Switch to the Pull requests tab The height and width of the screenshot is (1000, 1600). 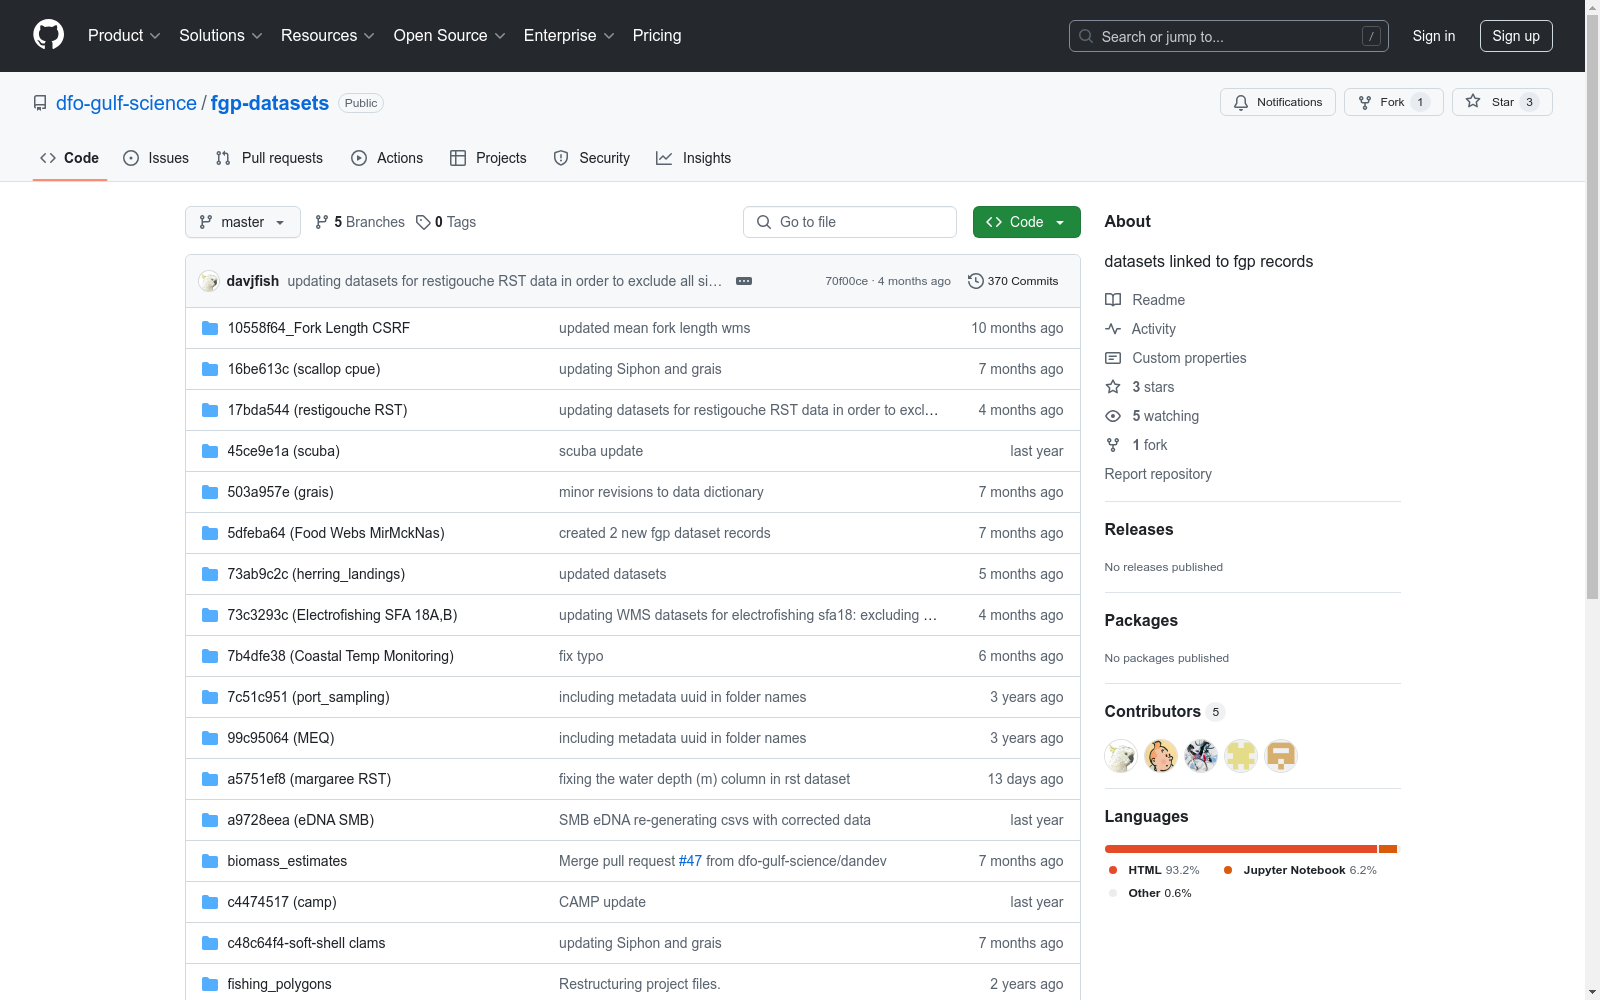coord(269,158)
